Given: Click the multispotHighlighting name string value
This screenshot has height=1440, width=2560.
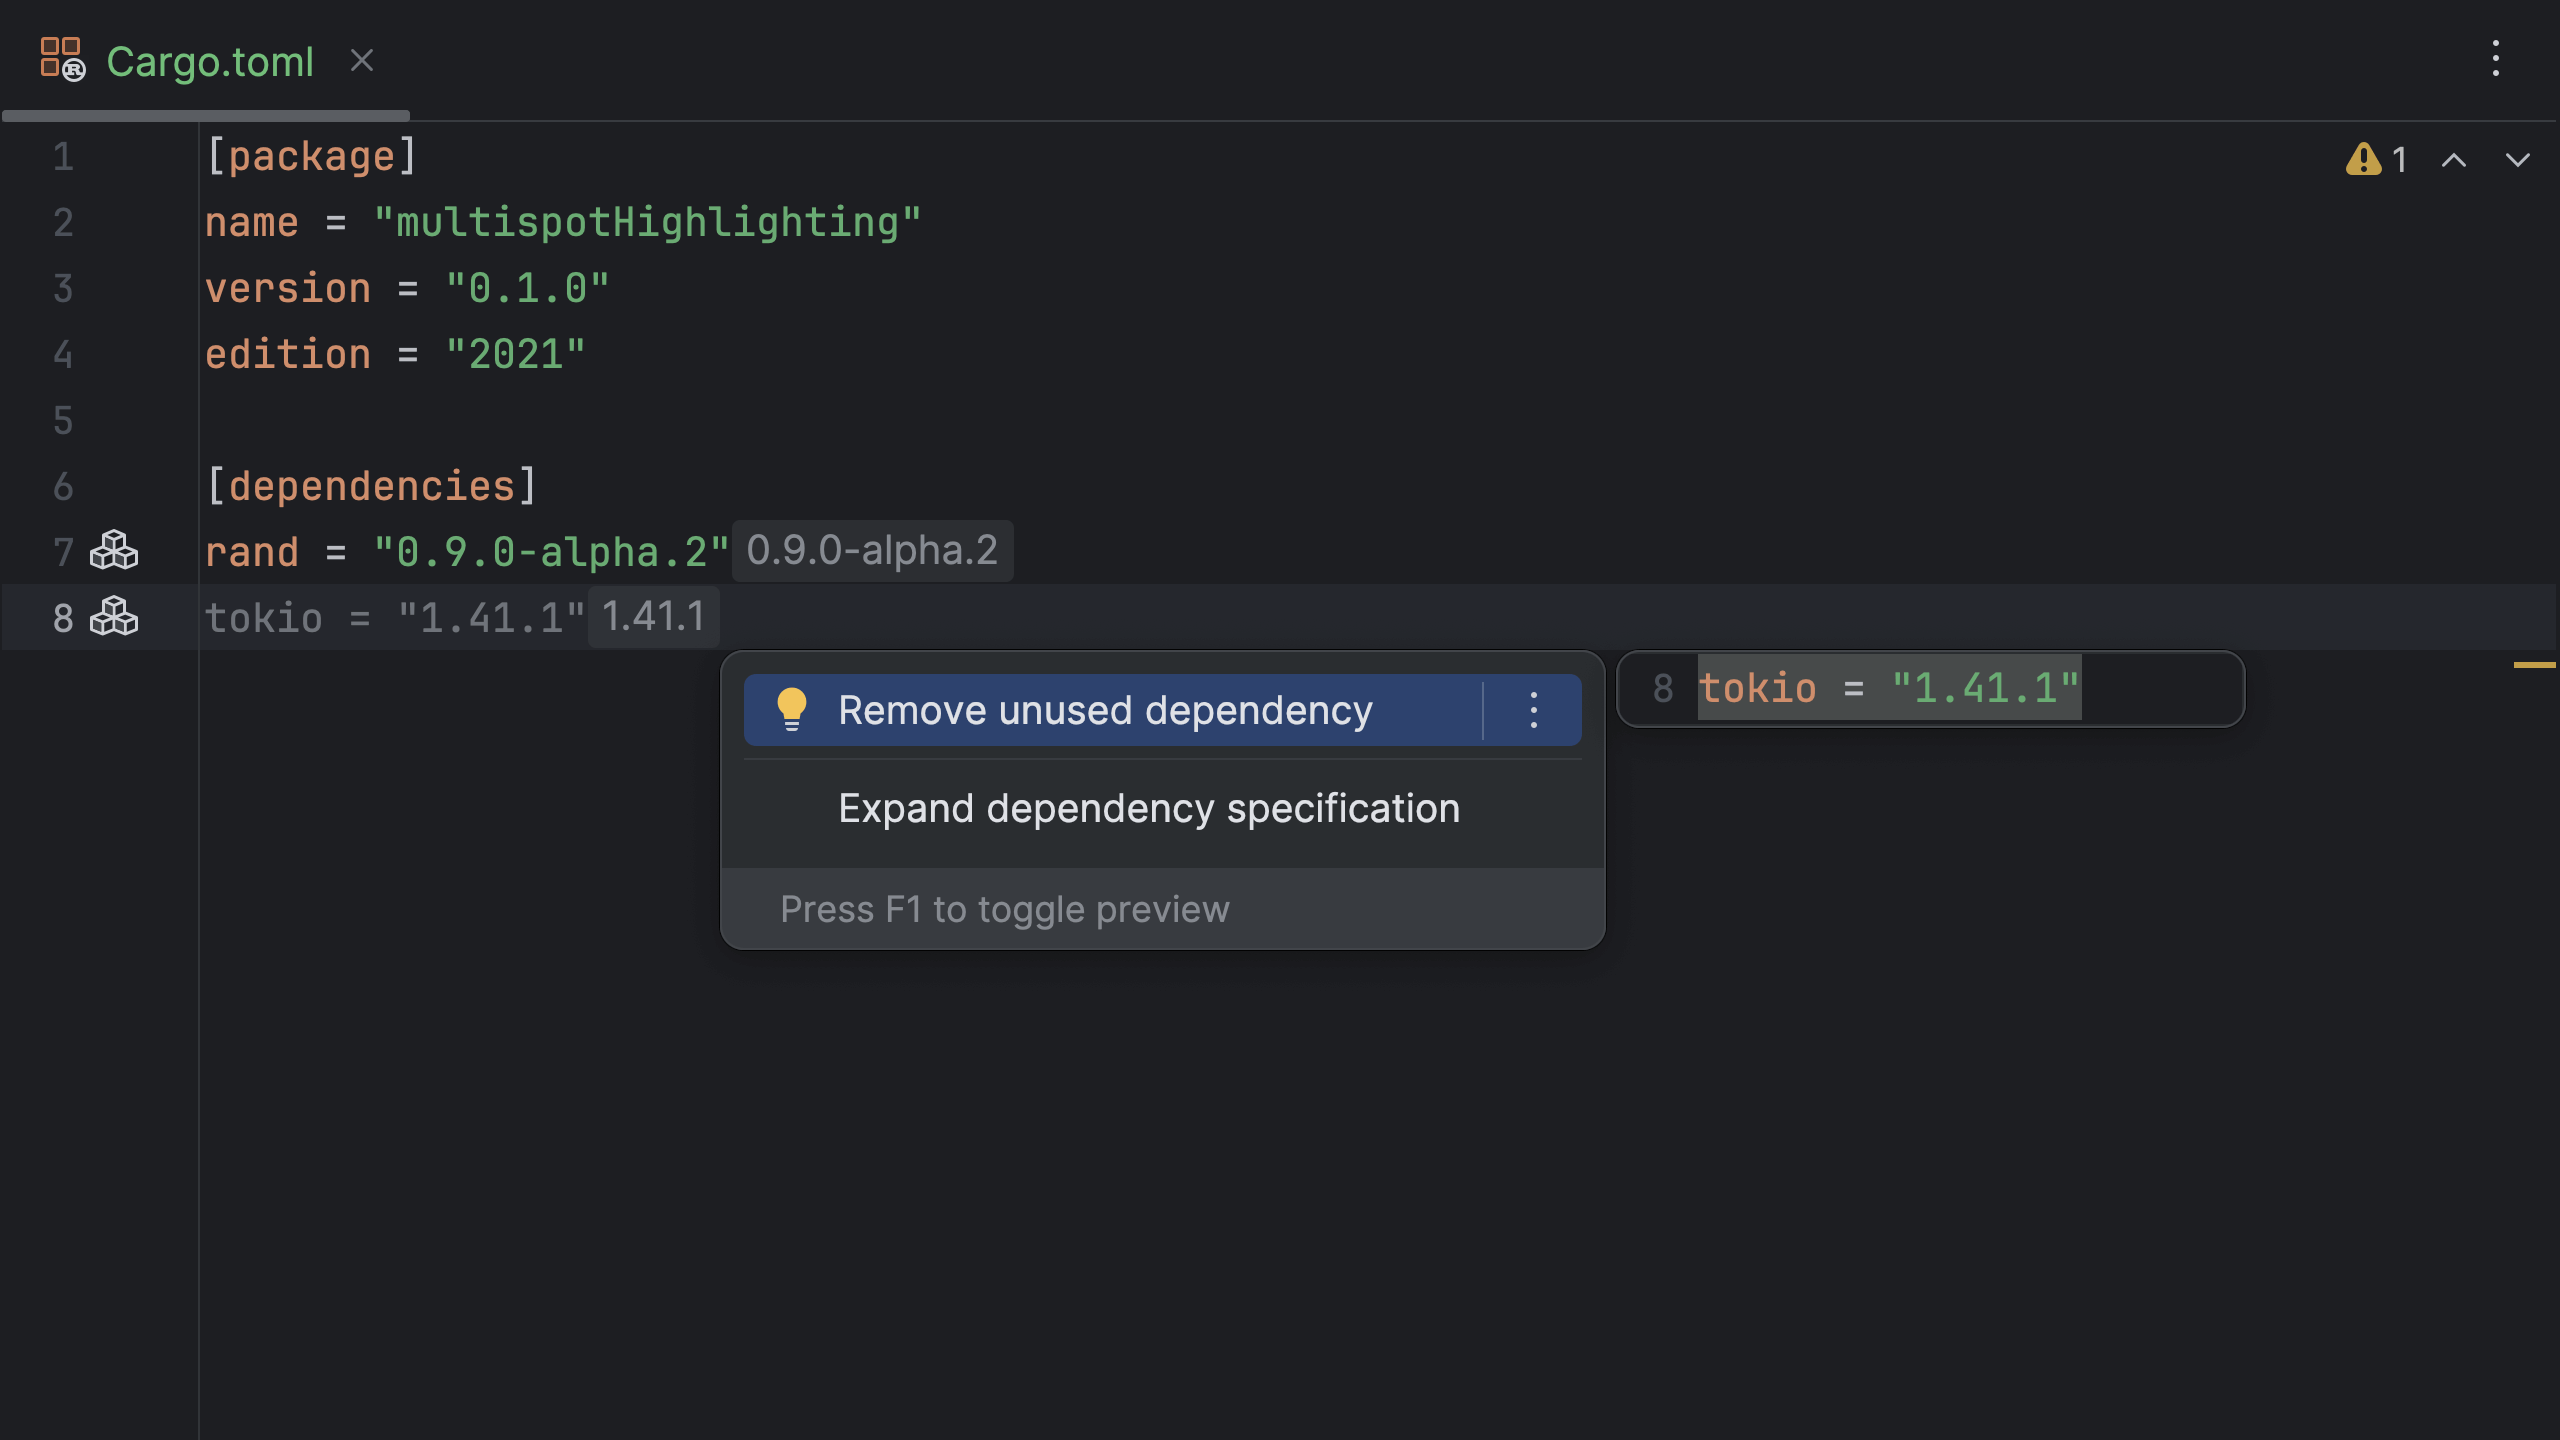Looking at the screenshot, I should click(x=647, y=222).
